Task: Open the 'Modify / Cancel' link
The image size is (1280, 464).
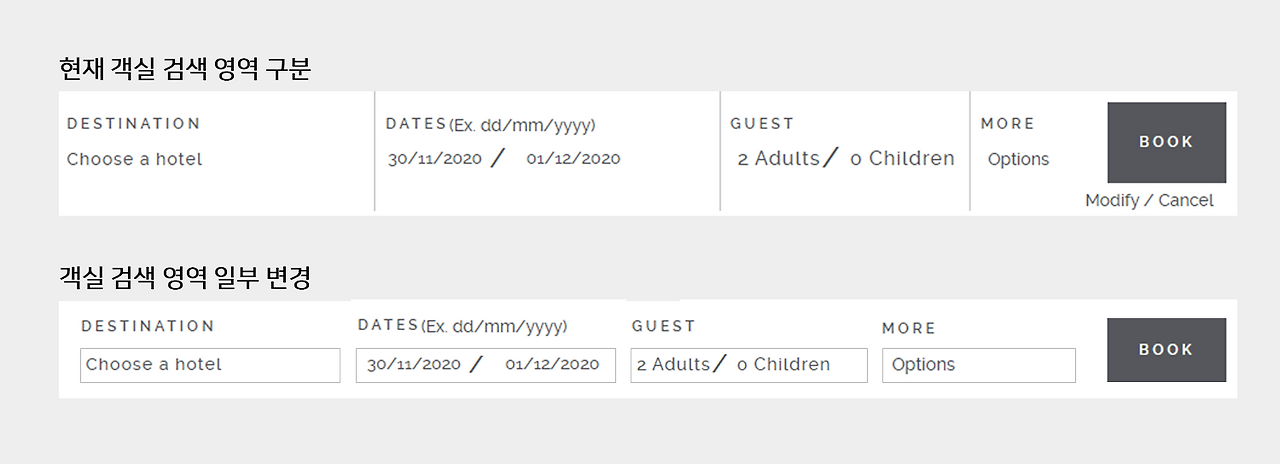Action: click(1149, 200)
